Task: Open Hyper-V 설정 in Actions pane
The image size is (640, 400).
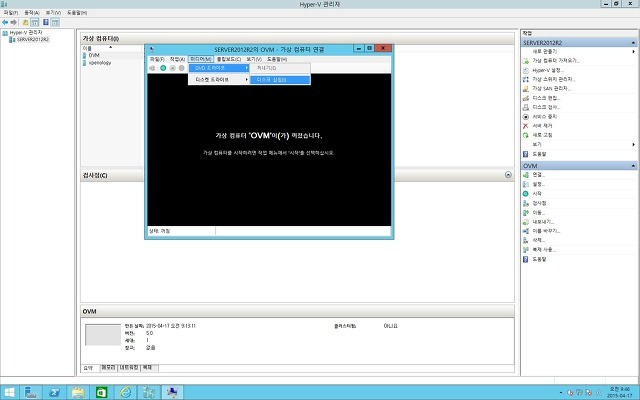Action: 548,70
